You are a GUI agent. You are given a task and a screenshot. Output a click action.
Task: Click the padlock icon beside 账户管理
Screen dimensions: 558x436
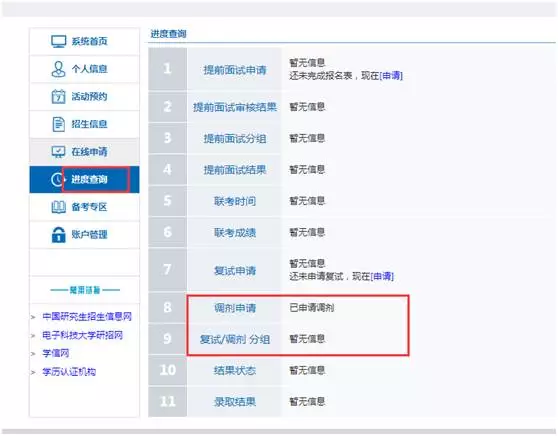[x=58, y=235]
